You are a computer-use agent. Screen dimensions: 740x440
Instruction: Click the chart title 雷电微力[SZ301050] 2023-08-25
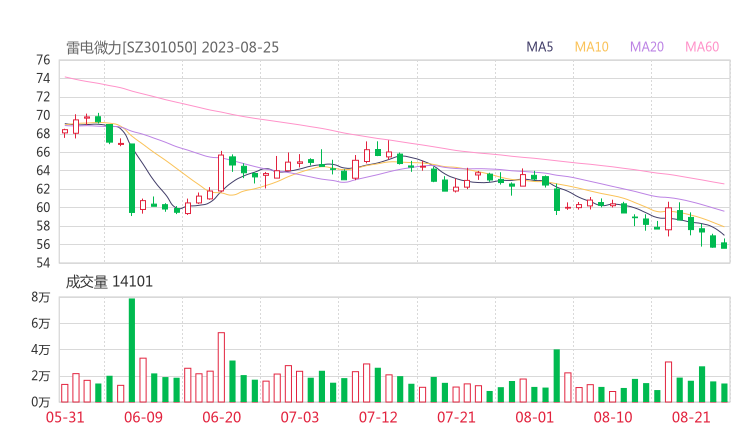pos(172,48)
